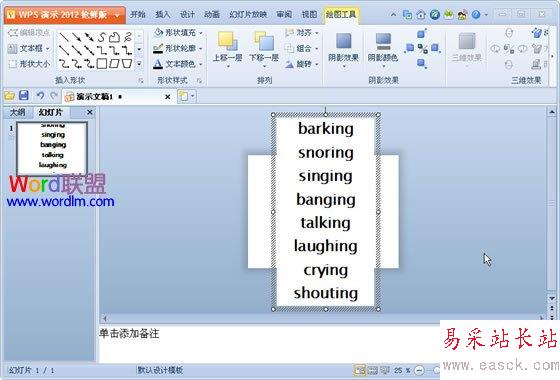Image resolution: width=560 pixels, height=380 pixels.
Task: Open the 审阅 ribbon tab
Action: [x=284, y=15]
